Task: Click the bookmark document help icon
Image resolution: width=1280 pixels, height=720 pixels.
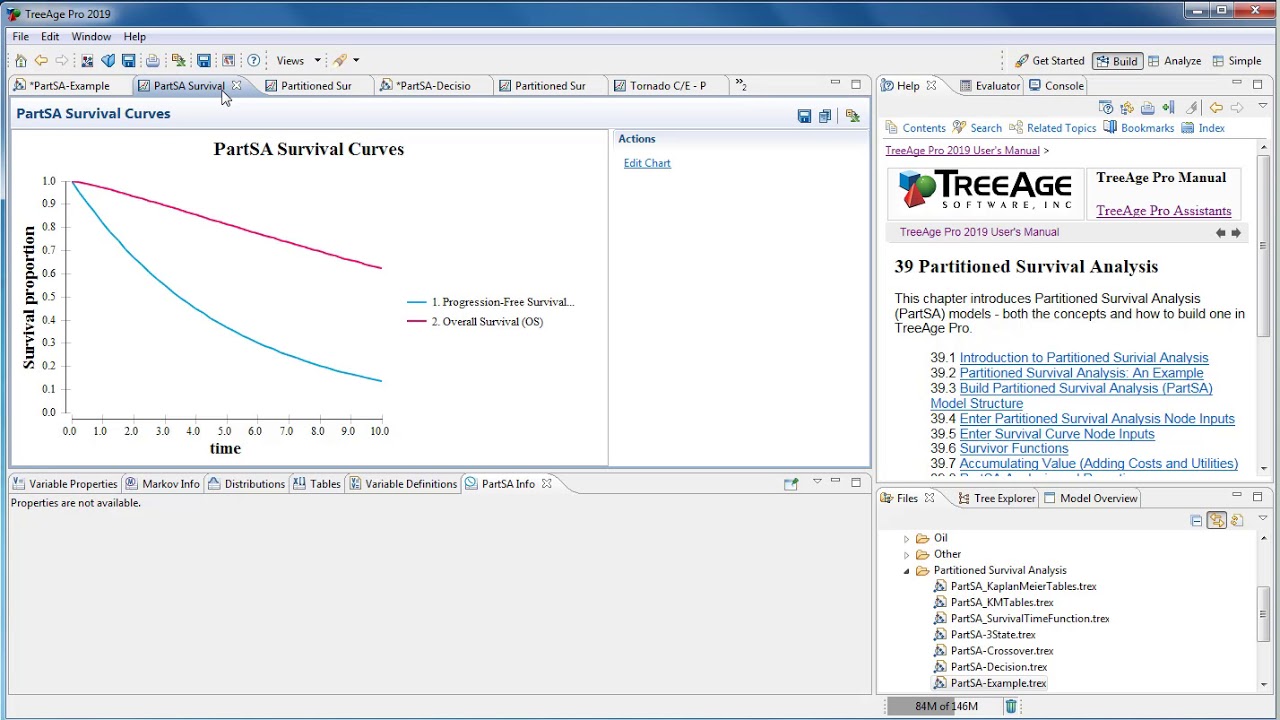Action: pyautogui.click(x=1168, y=108)
